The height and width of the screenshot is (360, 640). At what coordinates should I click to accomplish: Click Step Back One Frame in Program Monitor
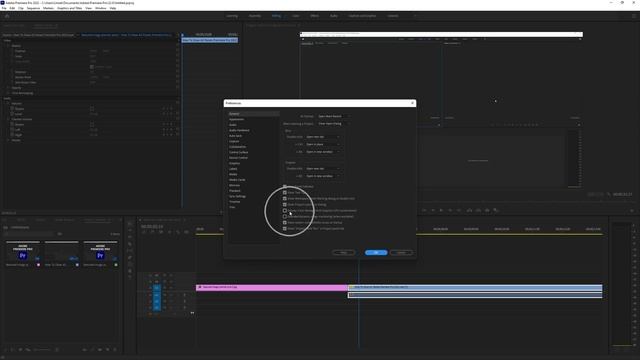tap(433, 210)
